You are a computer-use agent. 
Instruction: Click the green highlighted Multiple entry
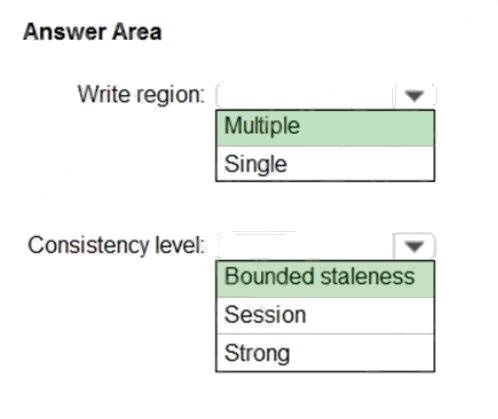click(x=325, y=128)
